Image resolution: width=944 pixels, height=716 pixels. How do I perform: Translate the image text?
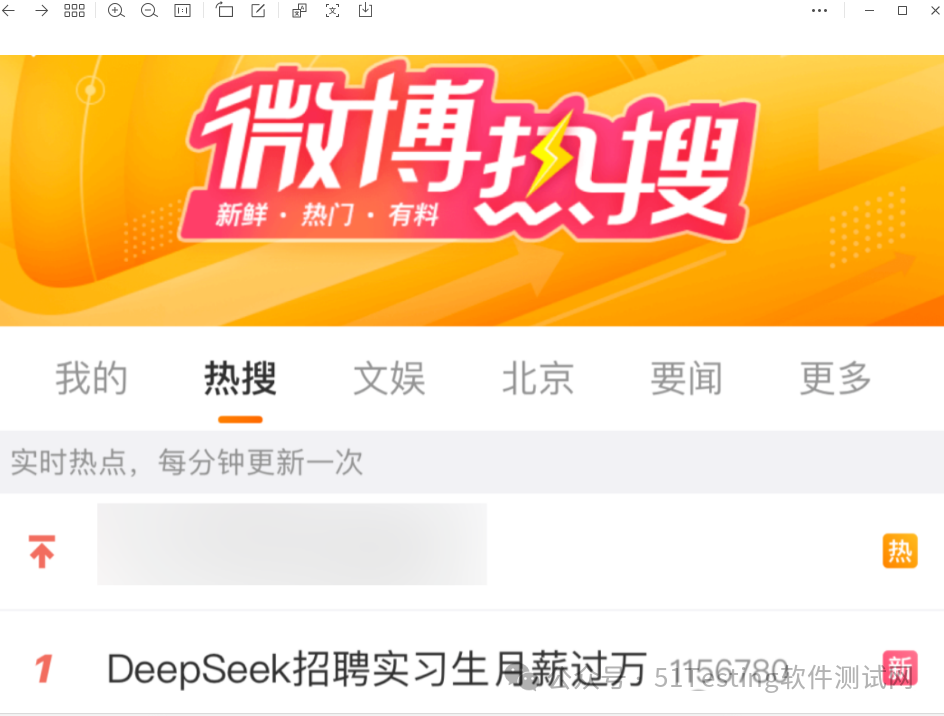[x=299, y=10]
